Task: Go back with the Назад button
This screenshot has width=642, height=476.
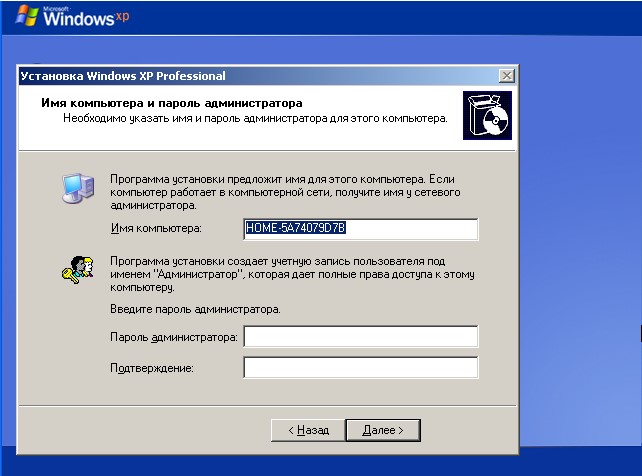Action: [x=308, y=430]
